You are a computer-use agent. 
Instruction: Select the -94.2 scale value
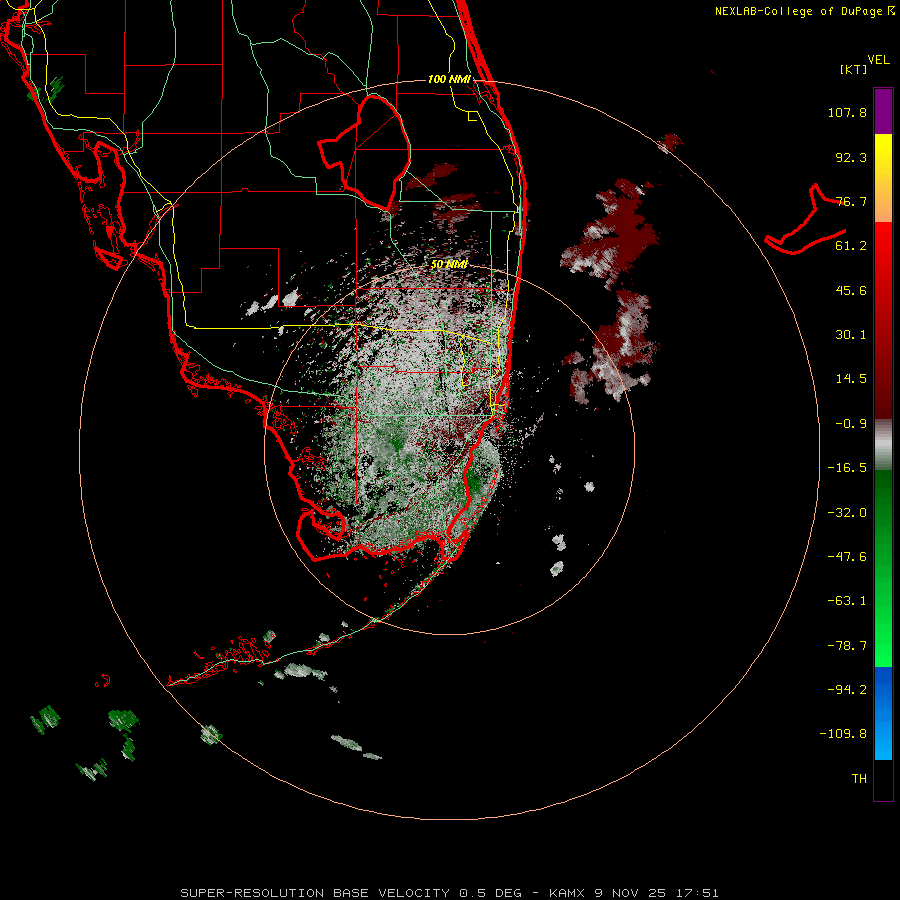[x=847, y=689]
